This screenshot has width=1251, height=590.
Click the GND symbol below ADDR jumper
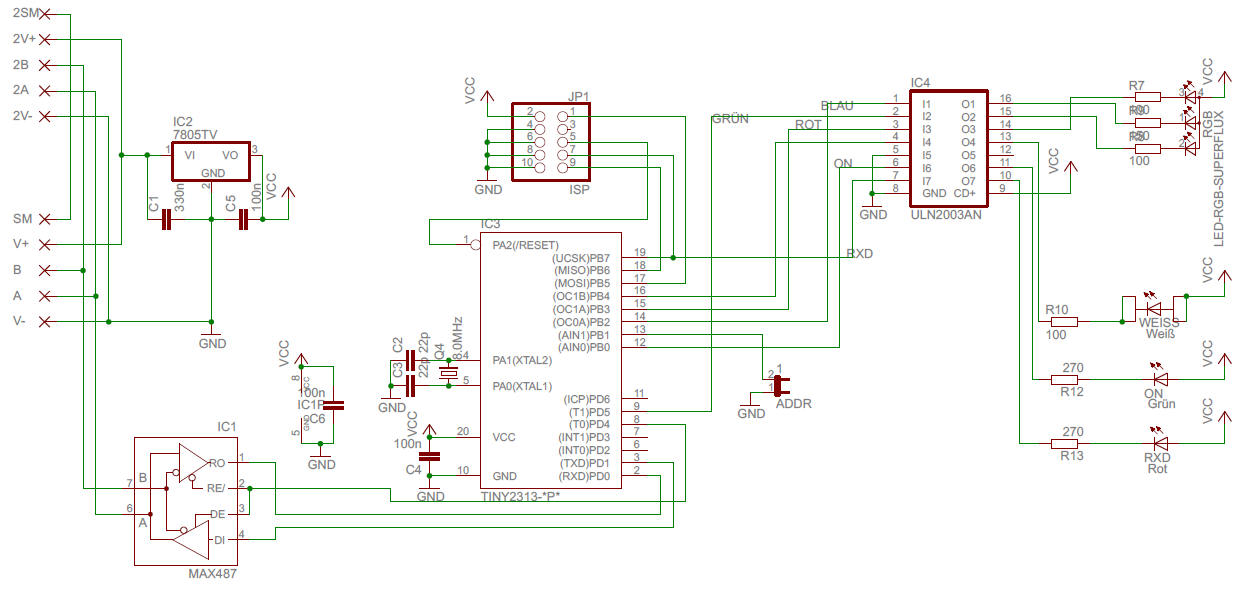pos(752,408)
